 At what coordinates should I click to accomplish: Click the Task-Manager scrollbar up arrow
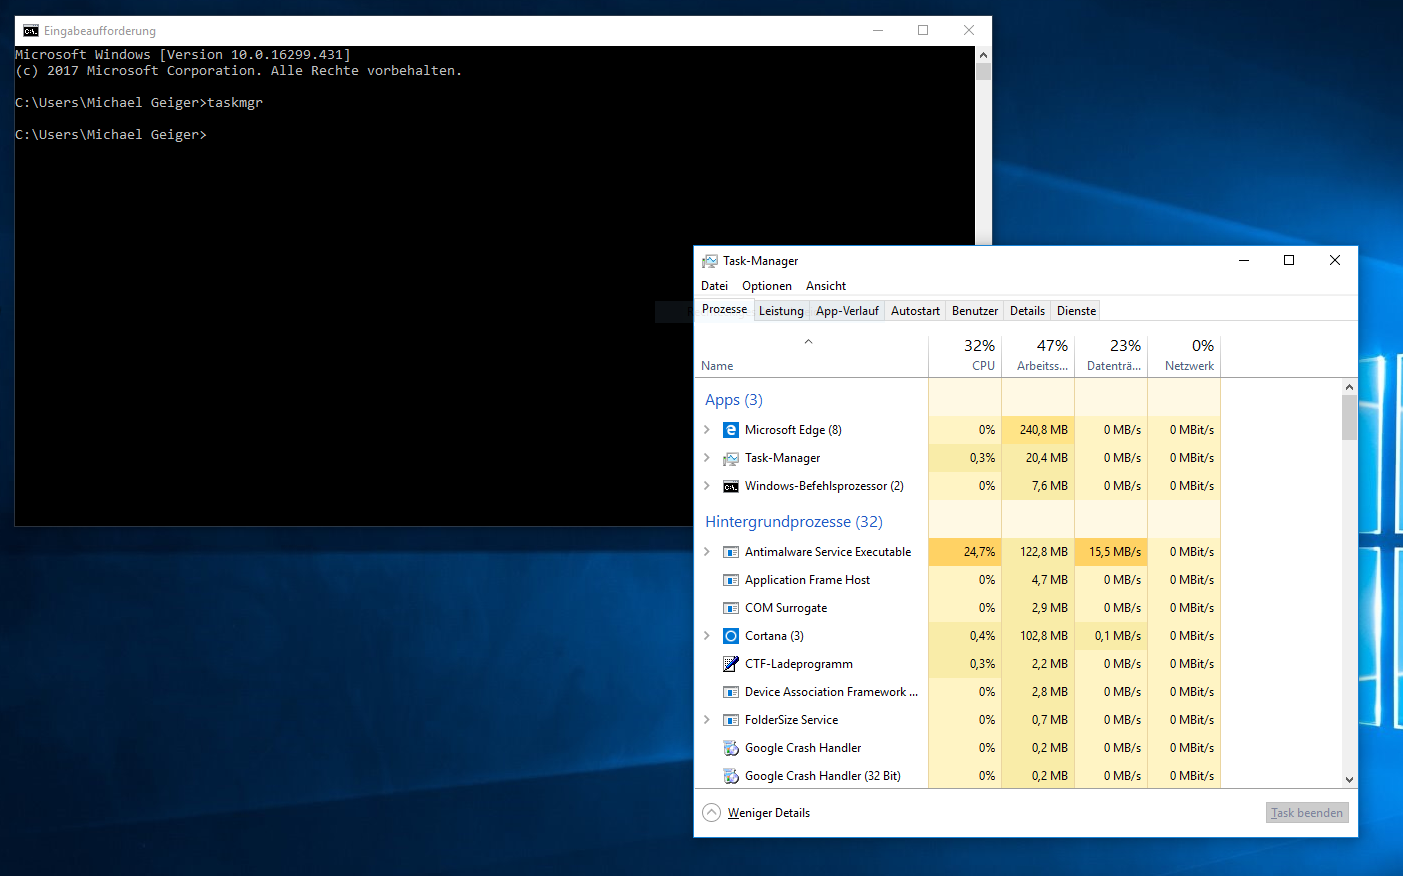pos(1349,387)
